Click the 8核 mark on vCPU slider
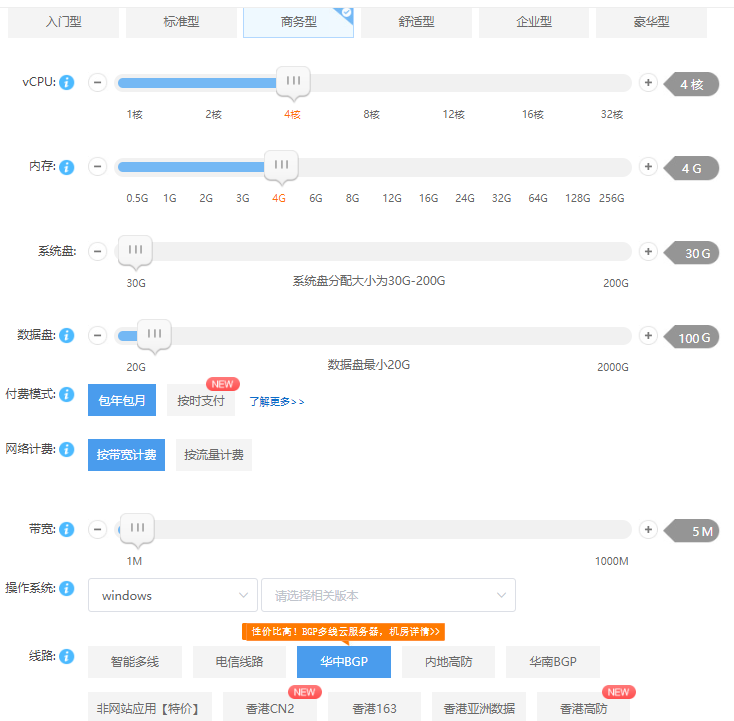734x721 pixels. click(x=372, y=114)
